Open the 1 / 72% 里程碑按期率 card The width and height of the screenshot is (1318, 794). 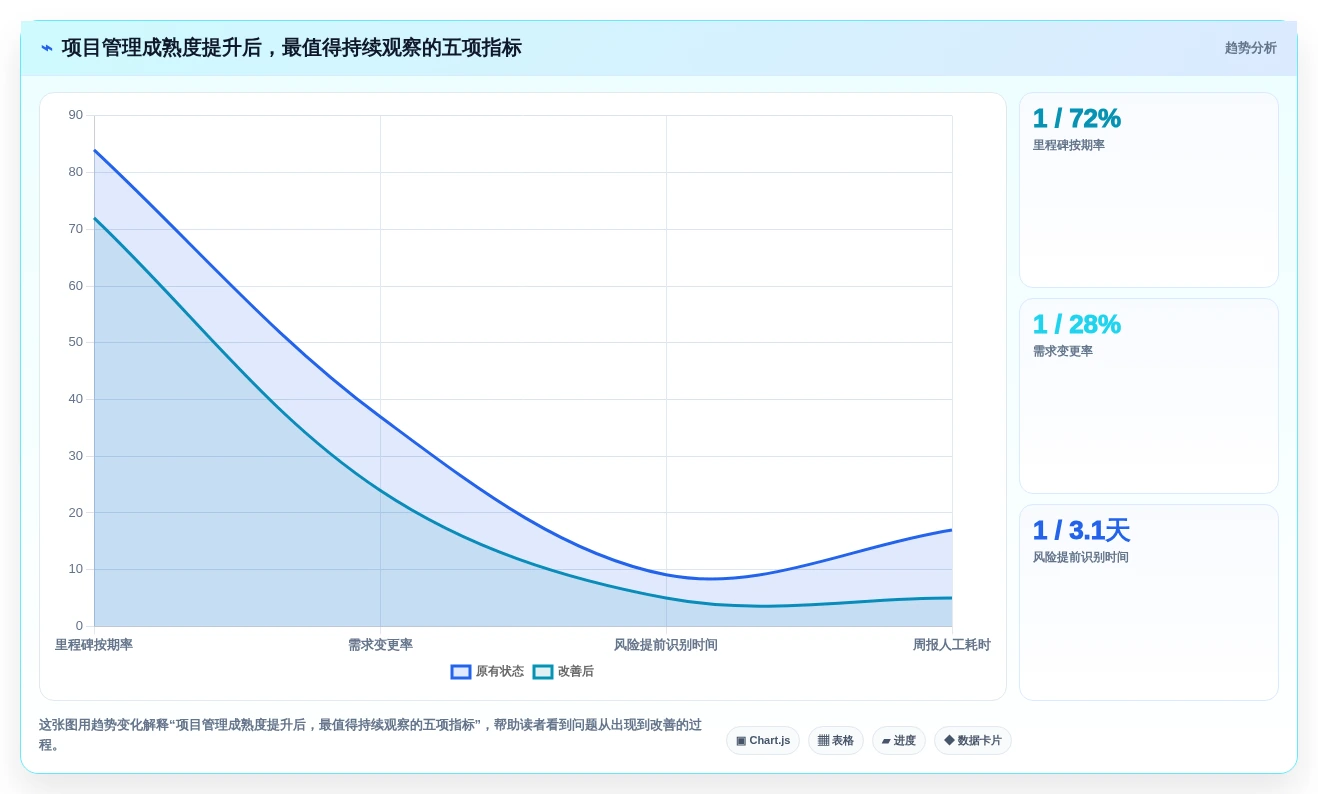point(1149,190)
